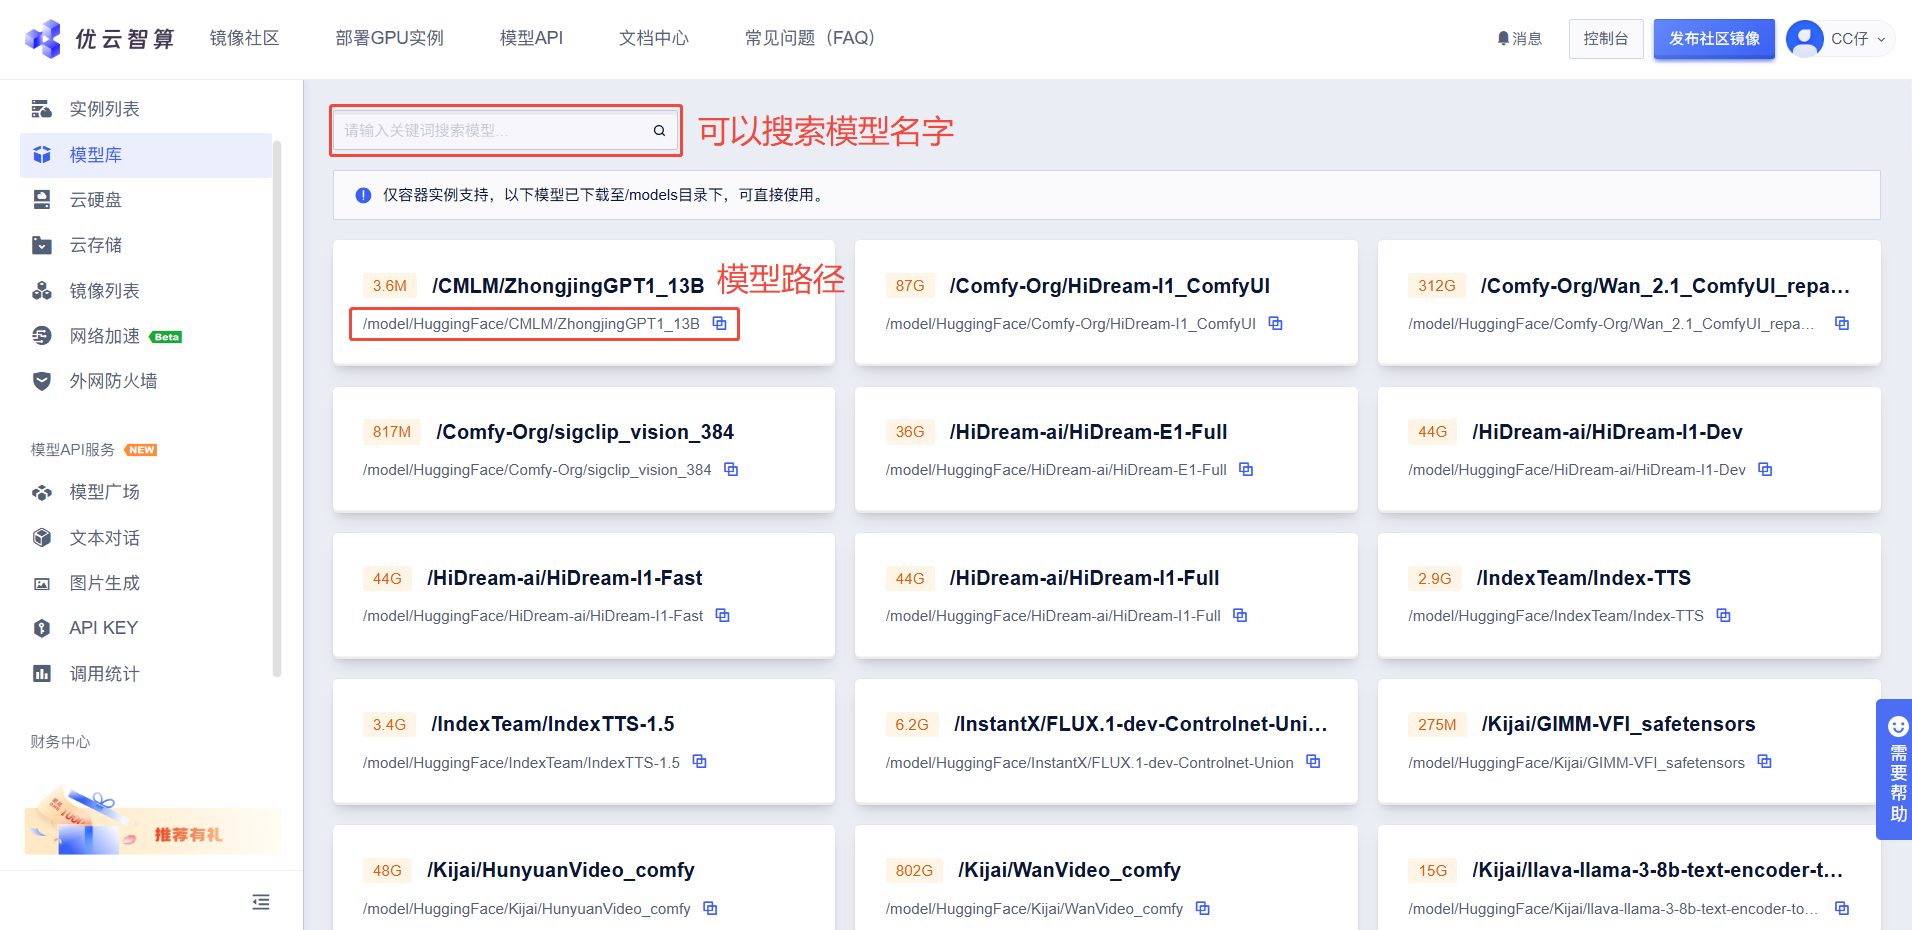Click the 外网防火墙 shield icon
Screen dimensions: 1912x930
(42, 381)
